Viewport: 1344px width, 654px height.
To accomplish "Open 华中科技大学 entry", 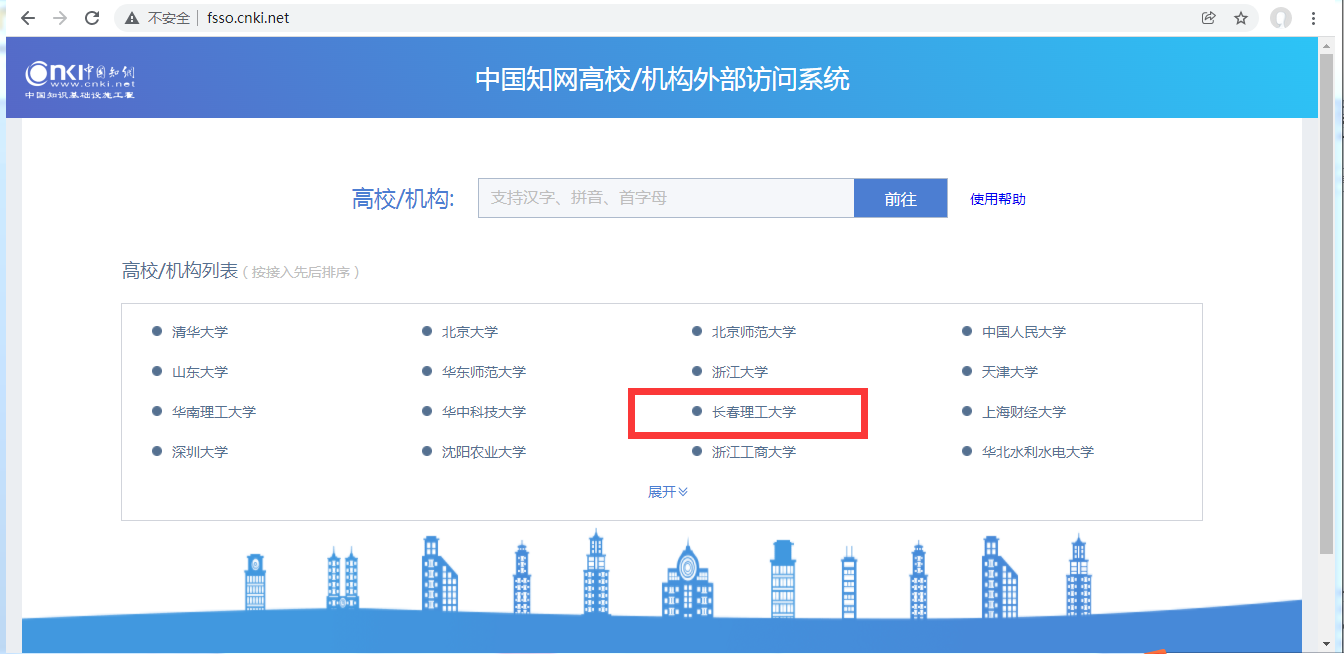I will pyautogui.click(x=484, y=412).
